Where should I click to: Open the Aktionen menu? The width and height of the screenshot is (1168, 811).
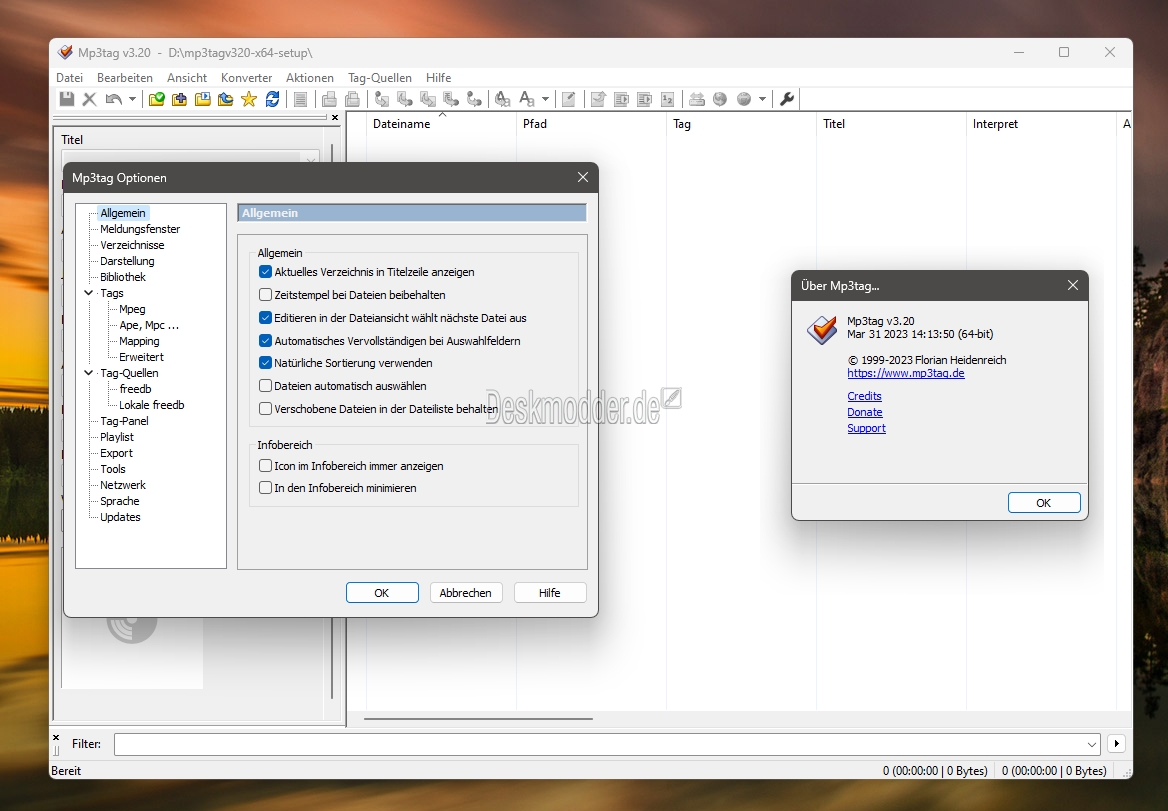click(310, 77)
